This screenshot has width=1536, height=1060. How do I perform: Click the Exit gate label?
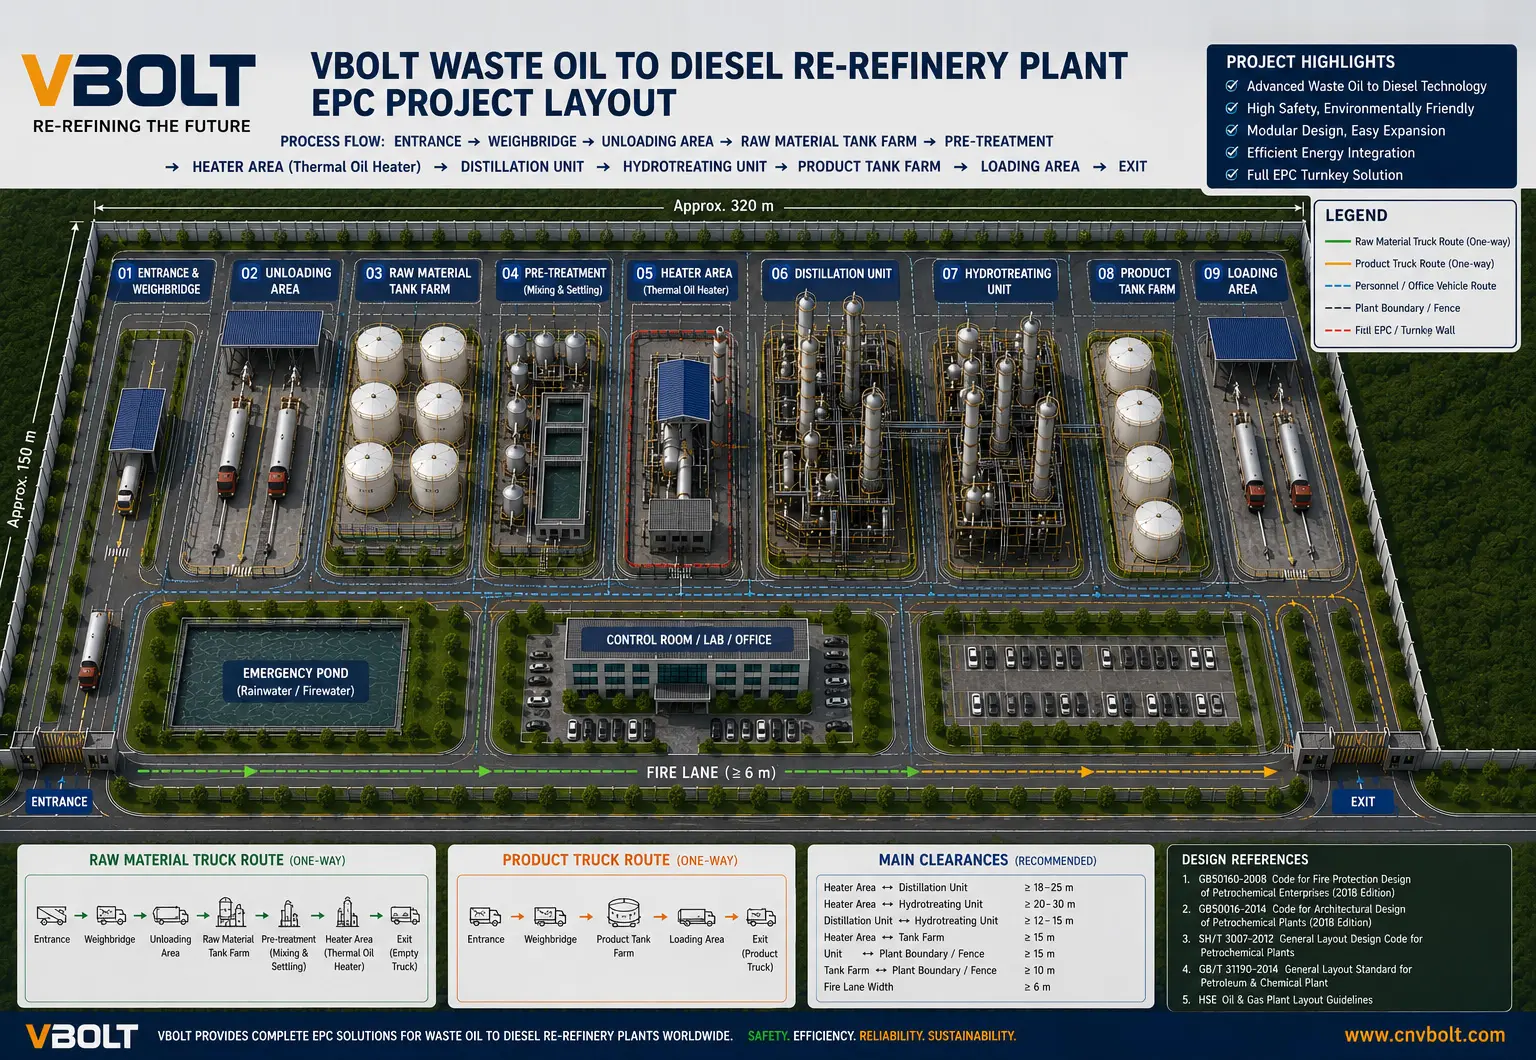click(x=1362, y=802)
